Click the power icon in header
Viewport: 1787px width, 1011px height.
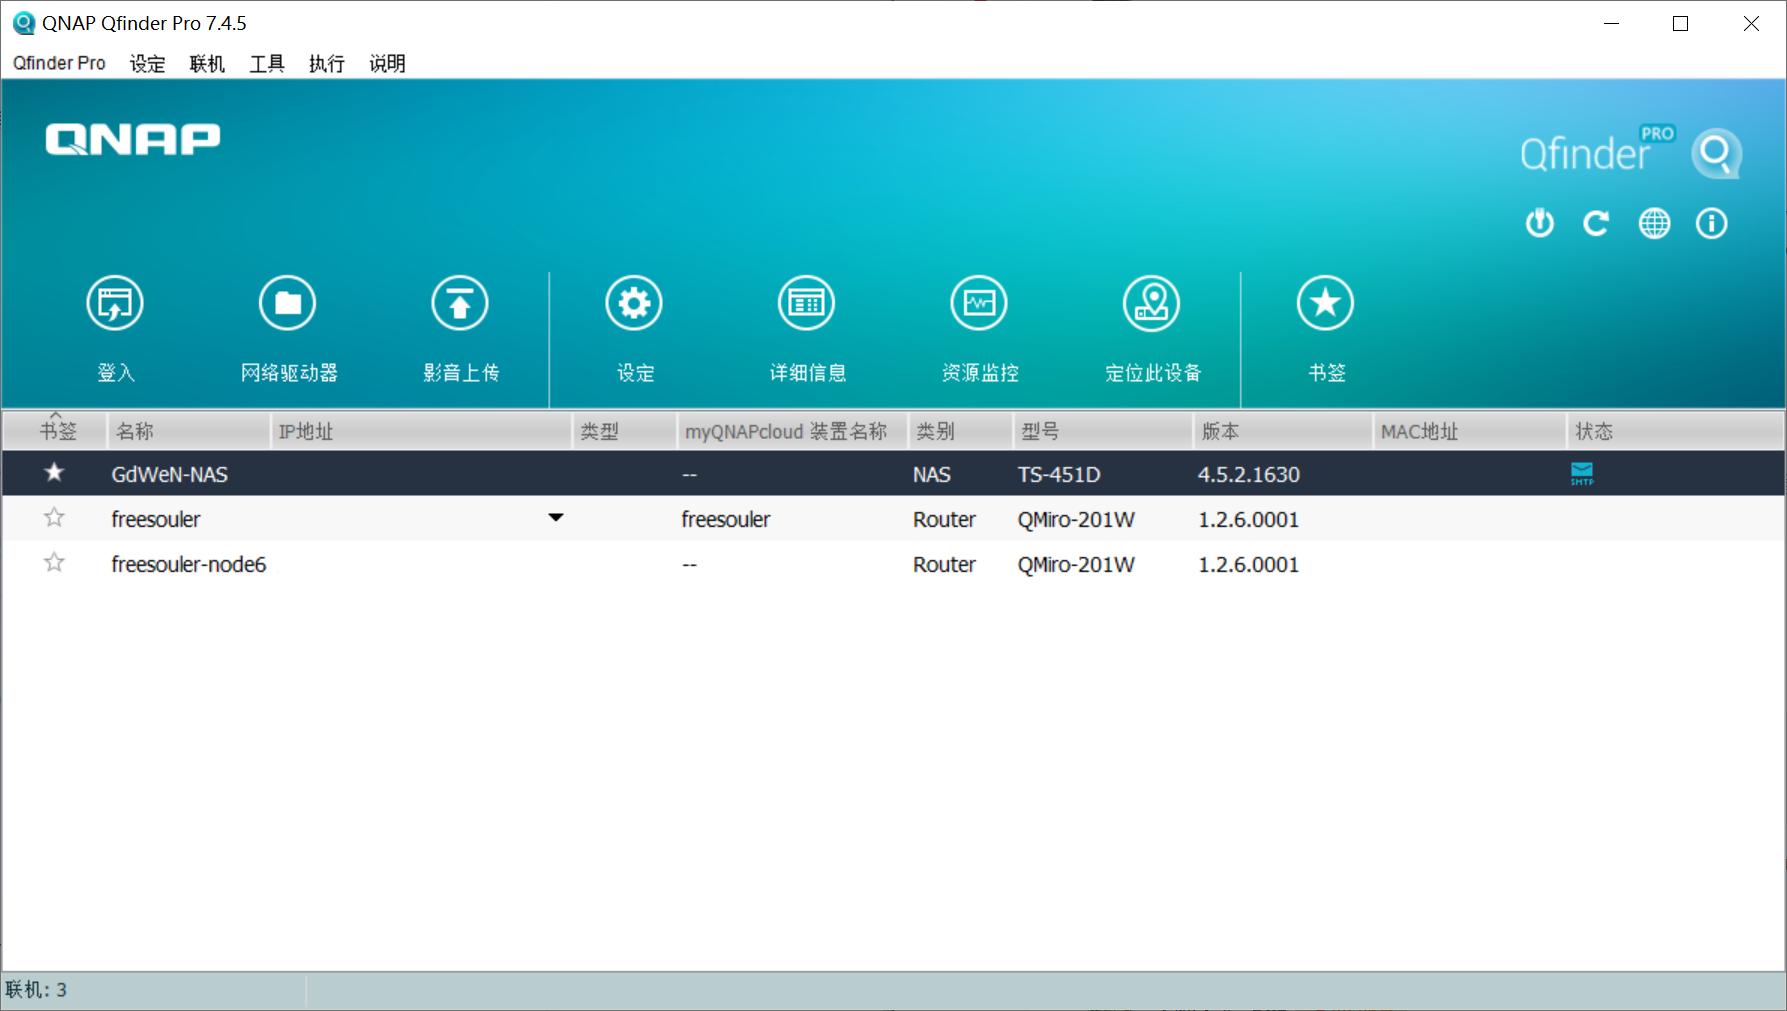pyautogui.click(x=1540, y=223)
